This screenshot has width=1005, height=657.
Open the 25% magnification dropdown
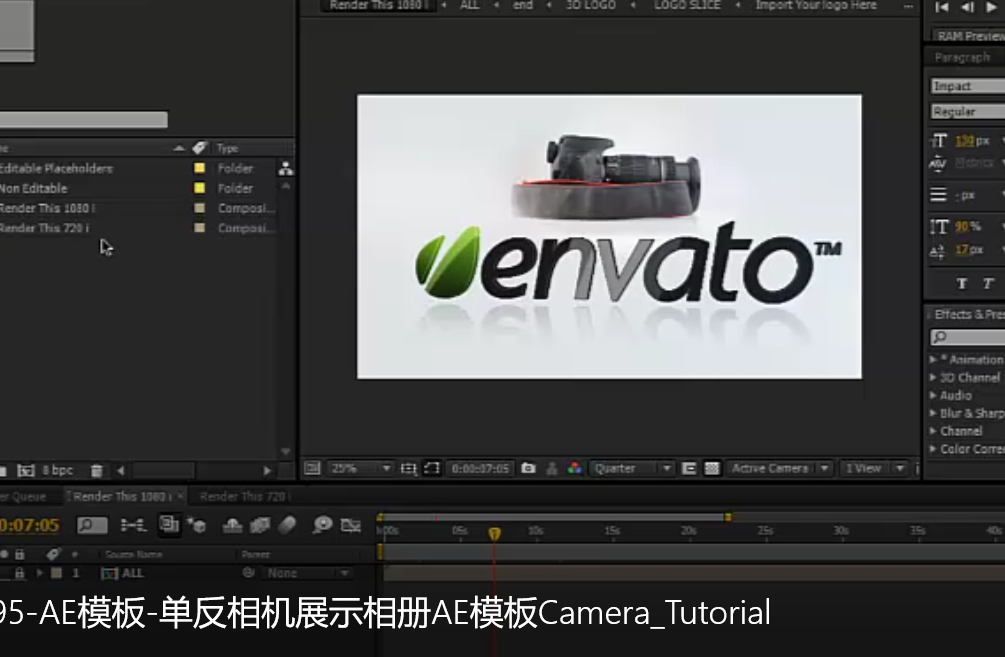coord(360,469)
